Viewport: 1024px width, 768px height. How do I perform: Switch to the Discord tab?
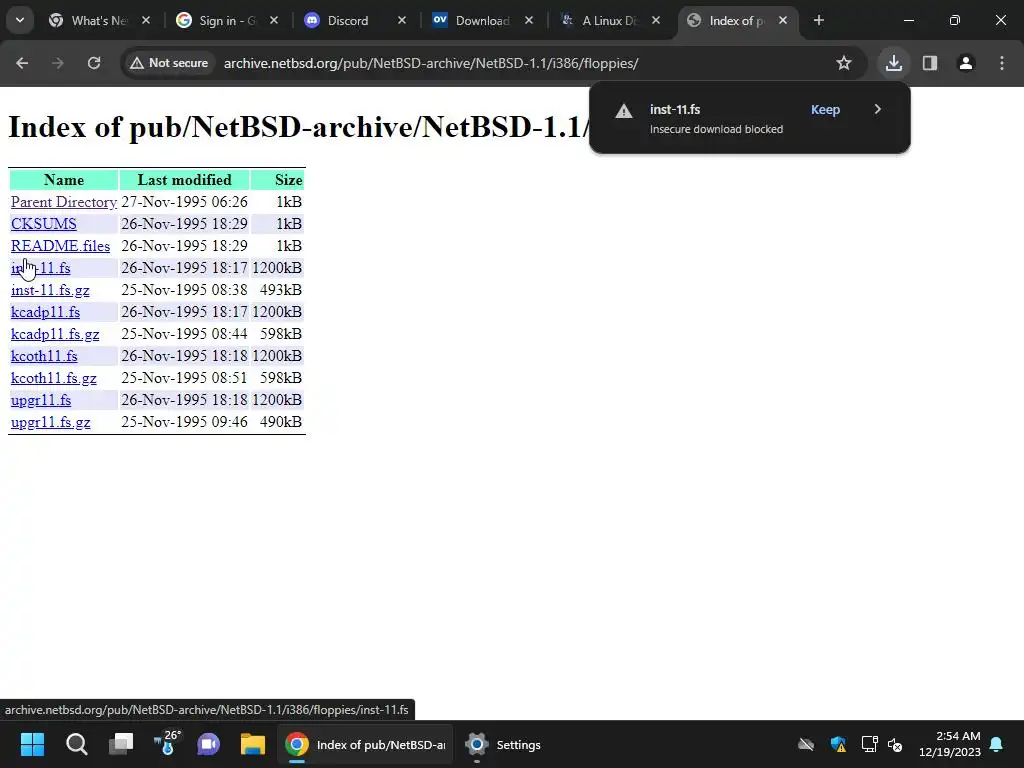coord(354,20)
